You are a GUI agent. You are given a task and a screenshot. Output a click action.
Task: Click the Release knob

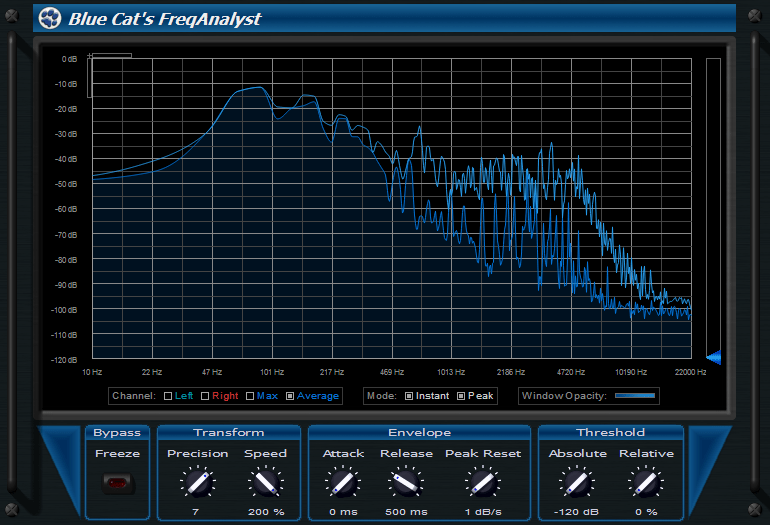click(x=405, y=484)
